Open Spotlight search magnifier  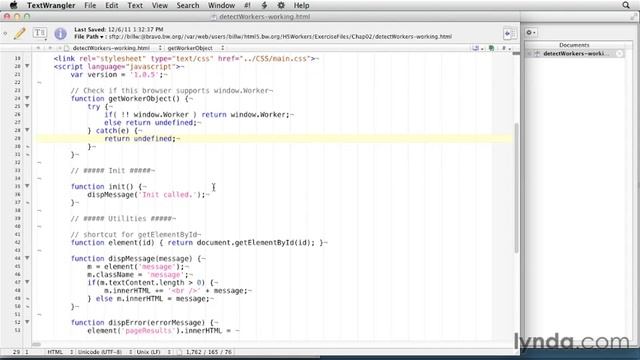pos(626,5)
